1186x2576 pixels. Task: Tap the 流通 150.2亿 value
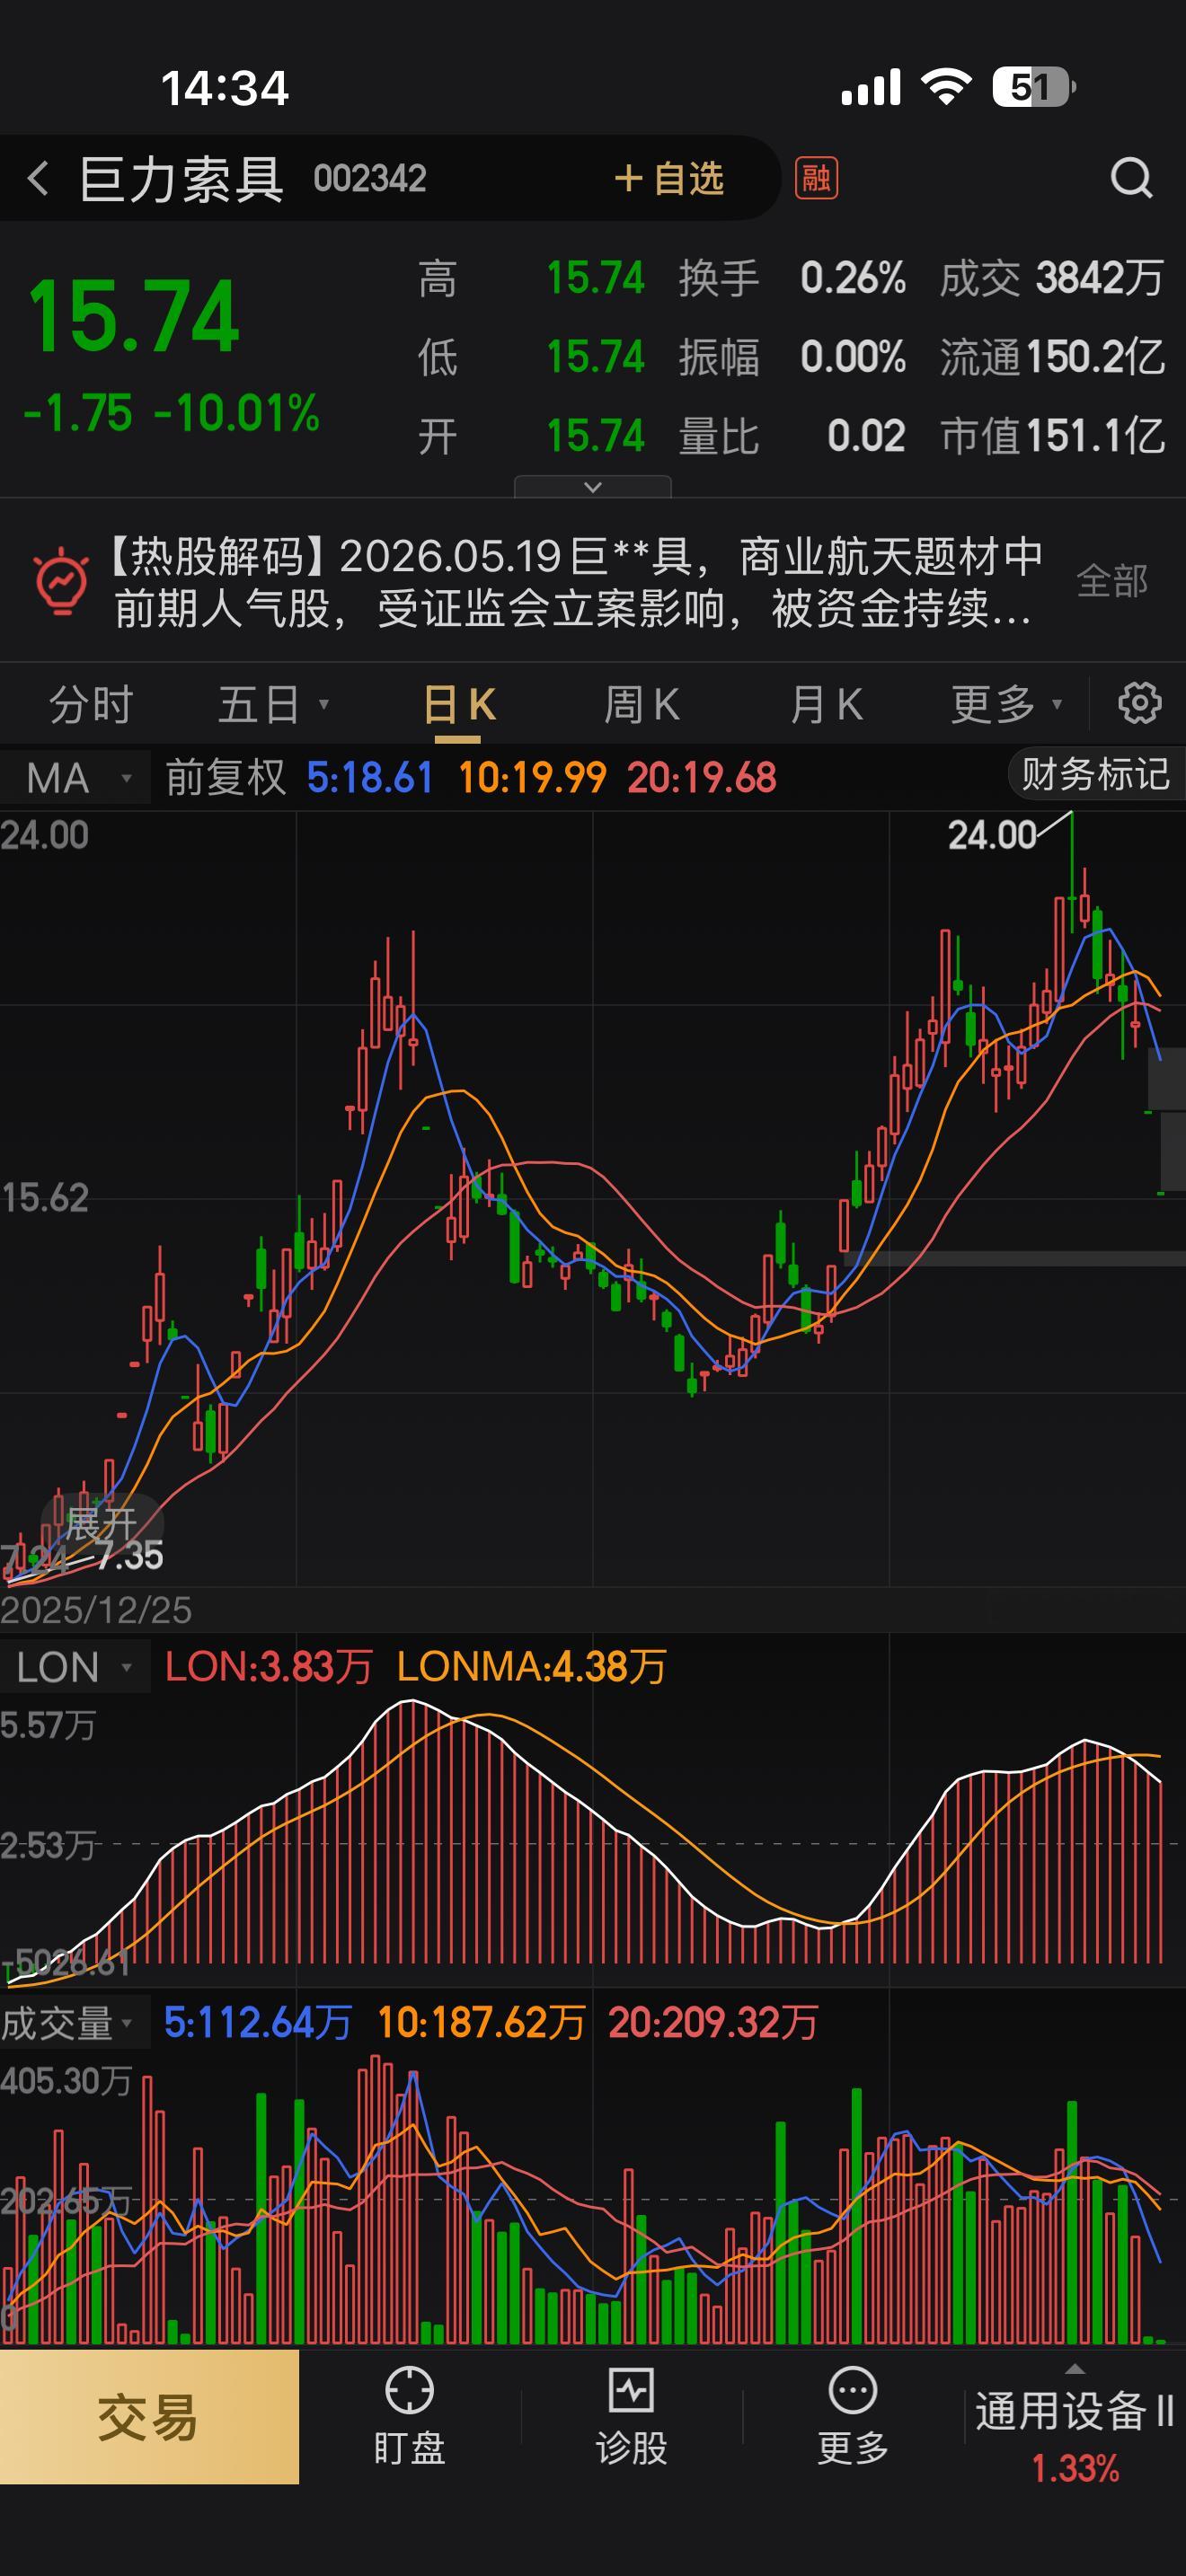click(x=1095, y=357)
